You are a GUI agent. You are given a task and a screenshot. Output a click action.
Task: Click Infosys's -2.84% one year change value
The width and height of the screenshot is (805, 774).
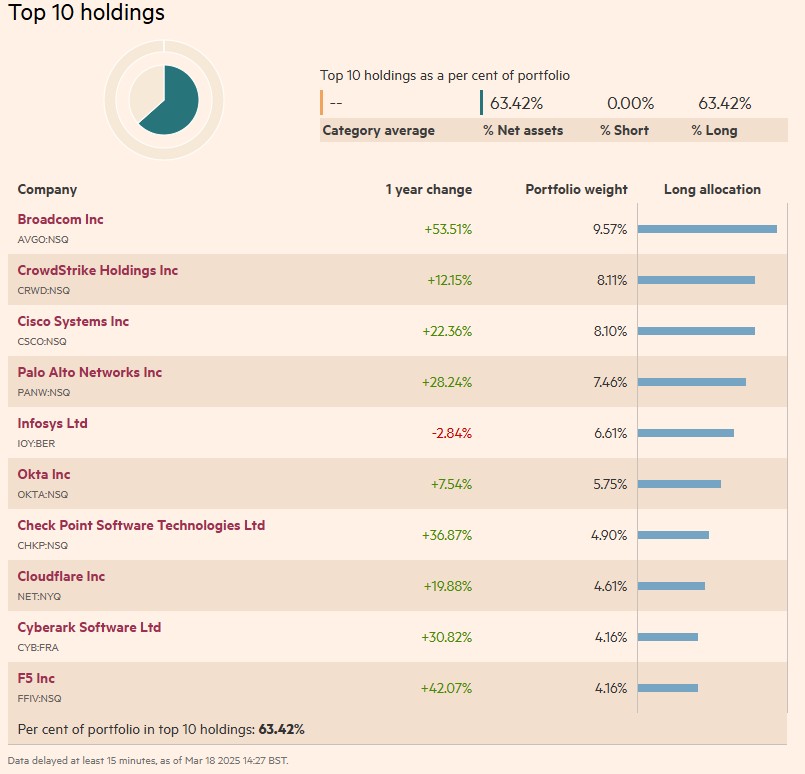[x=451, y=433]
